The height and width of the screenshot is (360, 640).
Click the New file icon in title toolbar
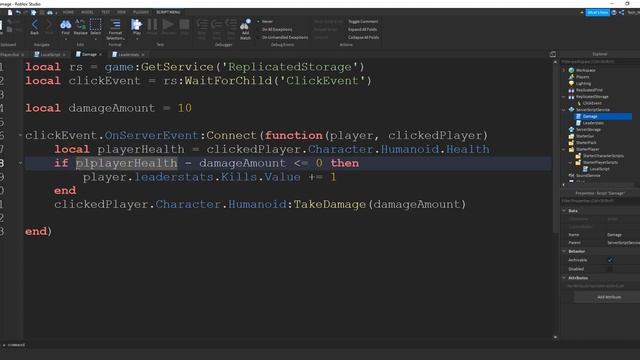[x=10, y=13]
